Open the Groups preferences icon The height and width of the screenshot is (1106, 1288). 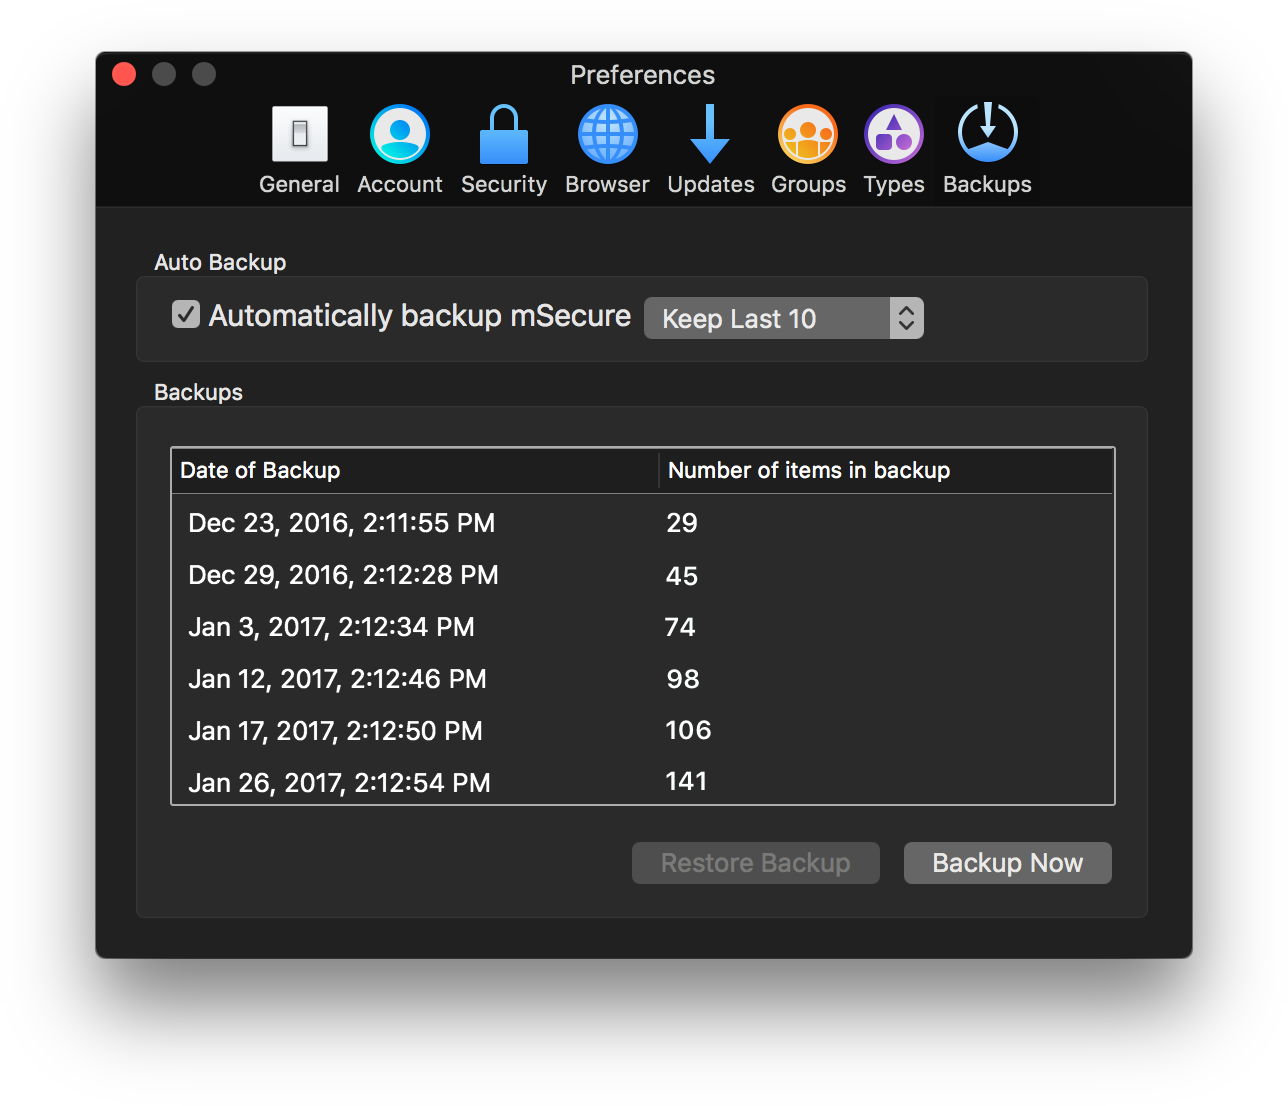coord(808,134)
